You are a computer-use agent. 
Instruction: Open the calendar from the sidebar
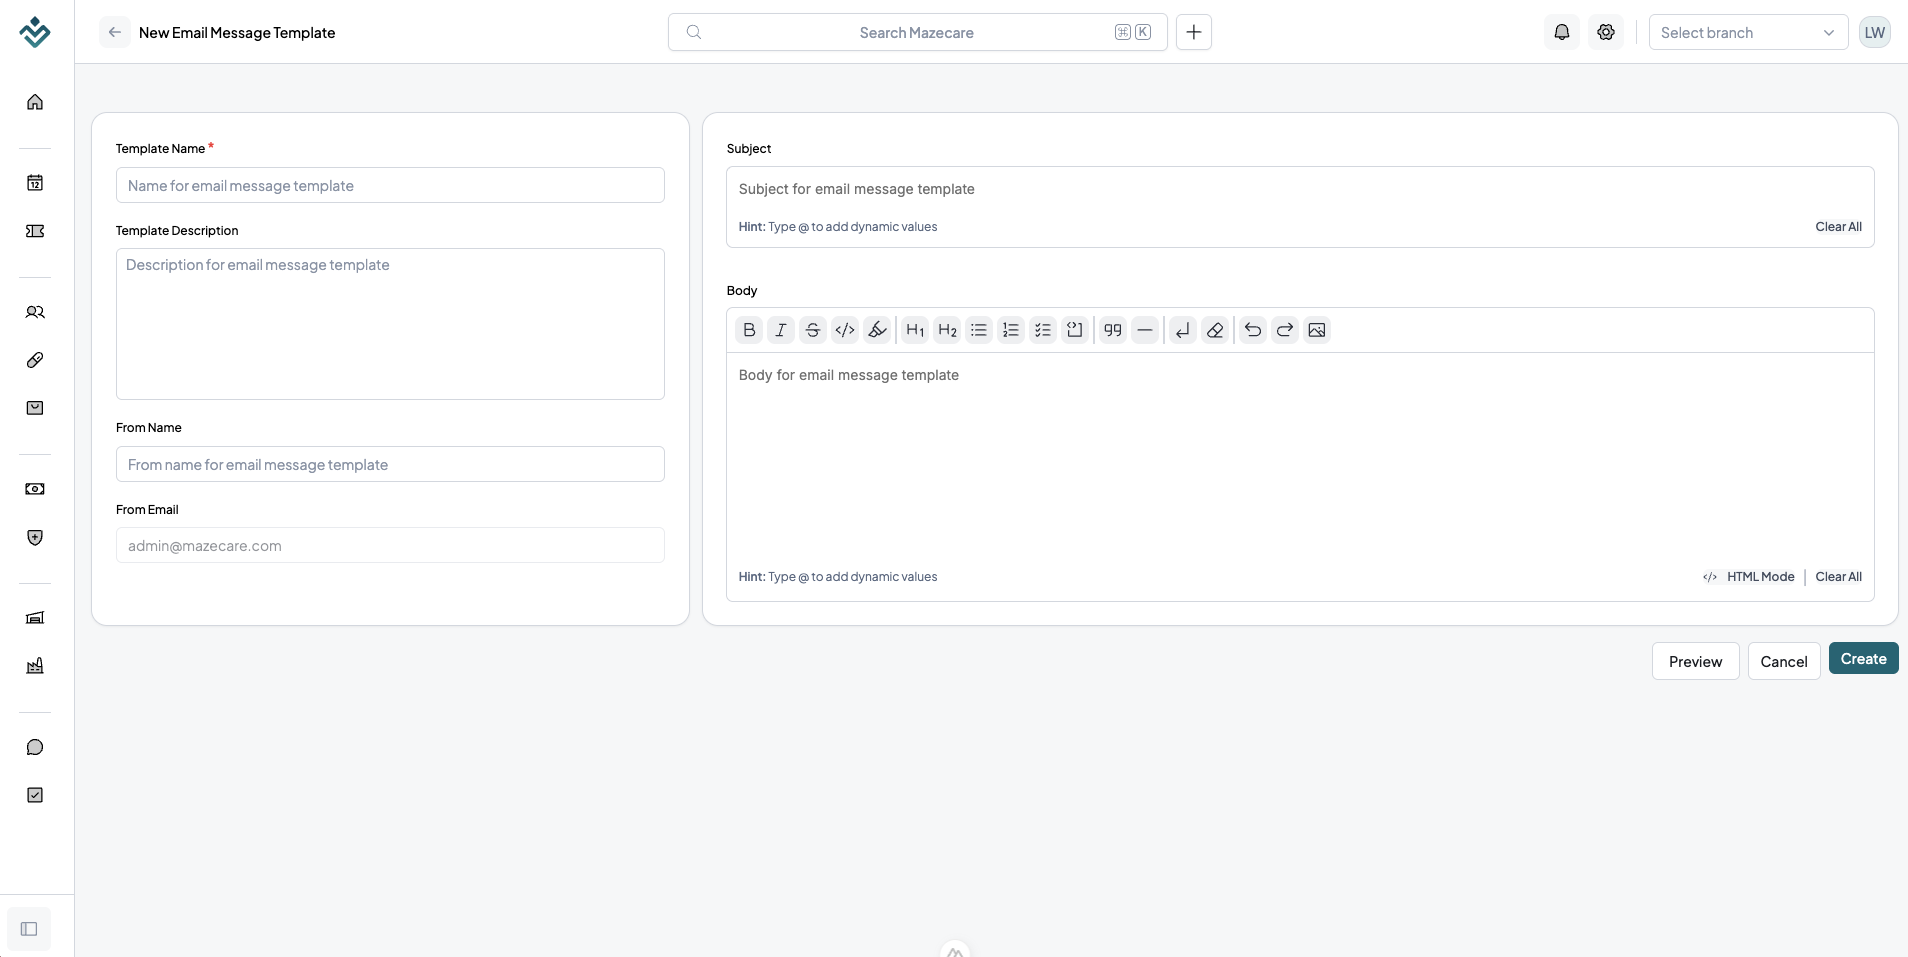pyautogui.click(x=35, y=183)
